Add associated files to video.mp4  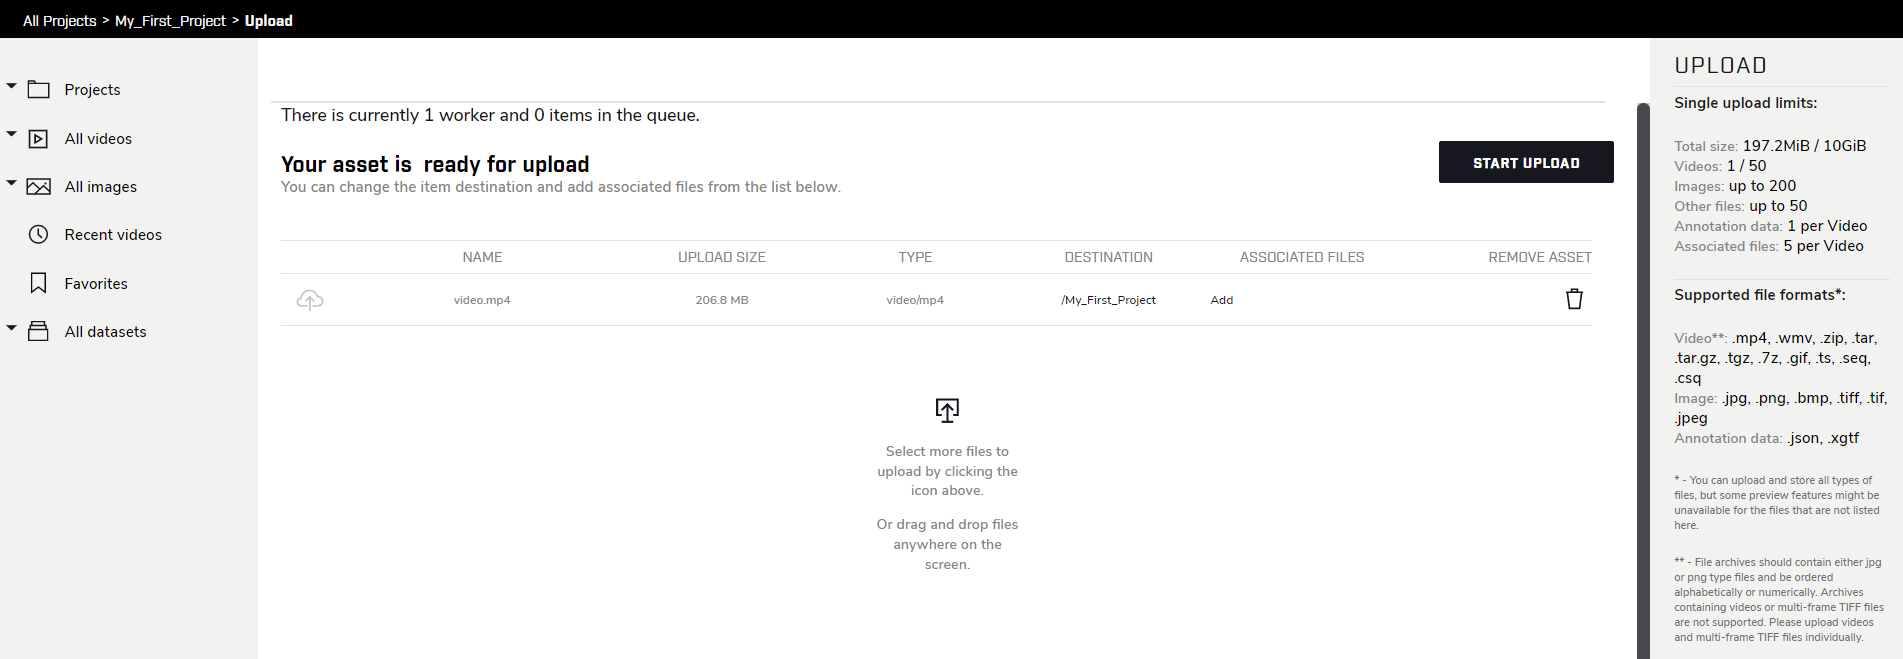(1221, 300)
